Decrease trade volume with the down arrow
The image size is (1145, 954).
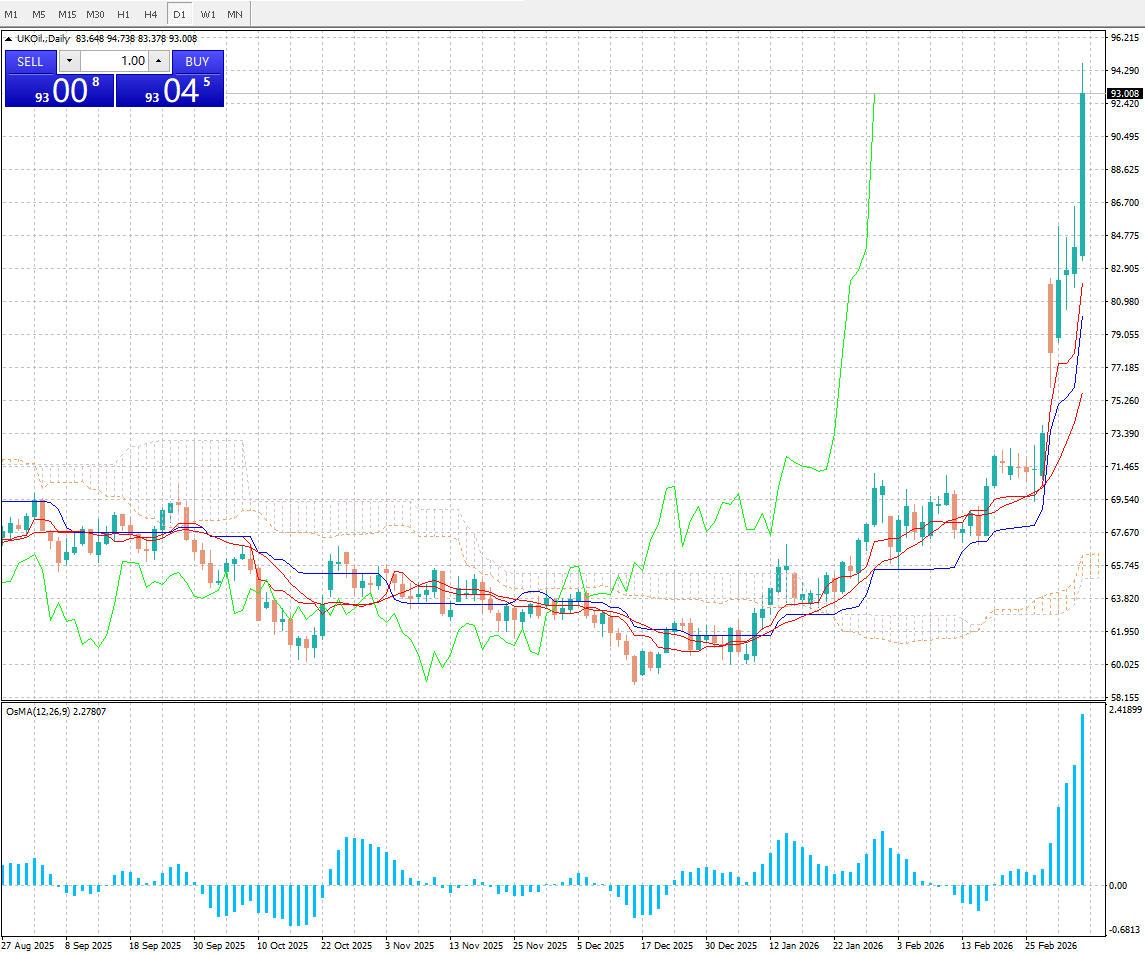69,61
